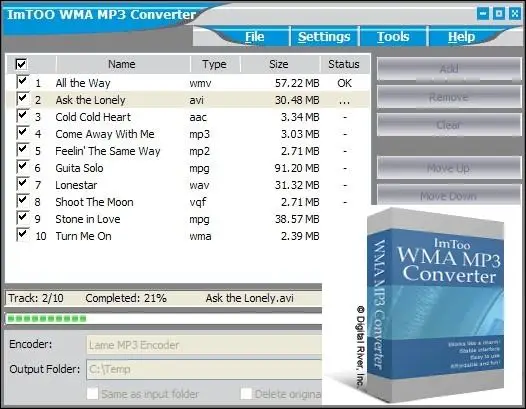Sort by the Size column header
This screenshot has height=409, width=526.
pos(279,64)
